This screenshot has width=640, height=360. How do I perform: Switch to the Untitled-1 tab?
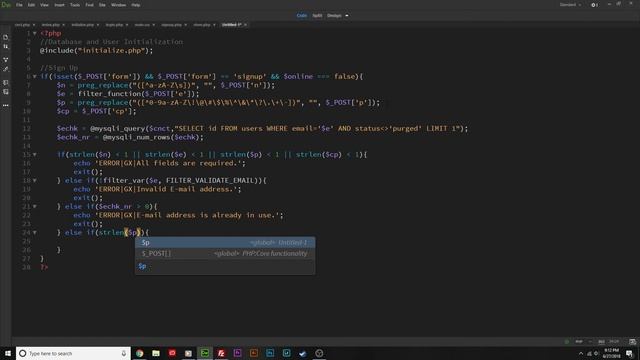pyautogui.click(x=231, y=25)
